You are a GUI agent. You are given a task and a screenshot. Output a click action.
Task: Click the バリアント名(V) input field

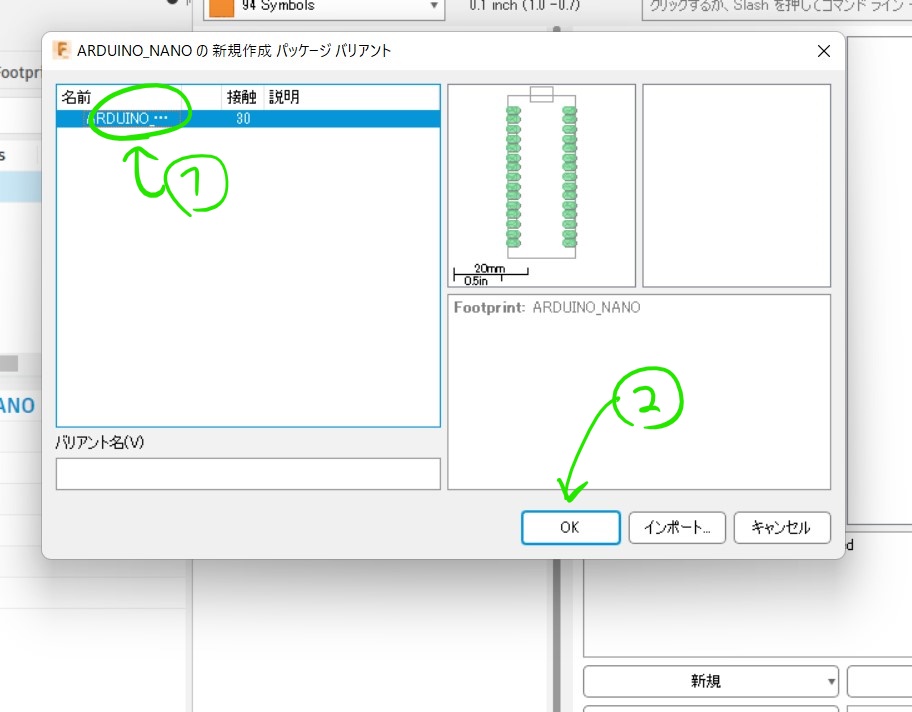coord(247,473)
